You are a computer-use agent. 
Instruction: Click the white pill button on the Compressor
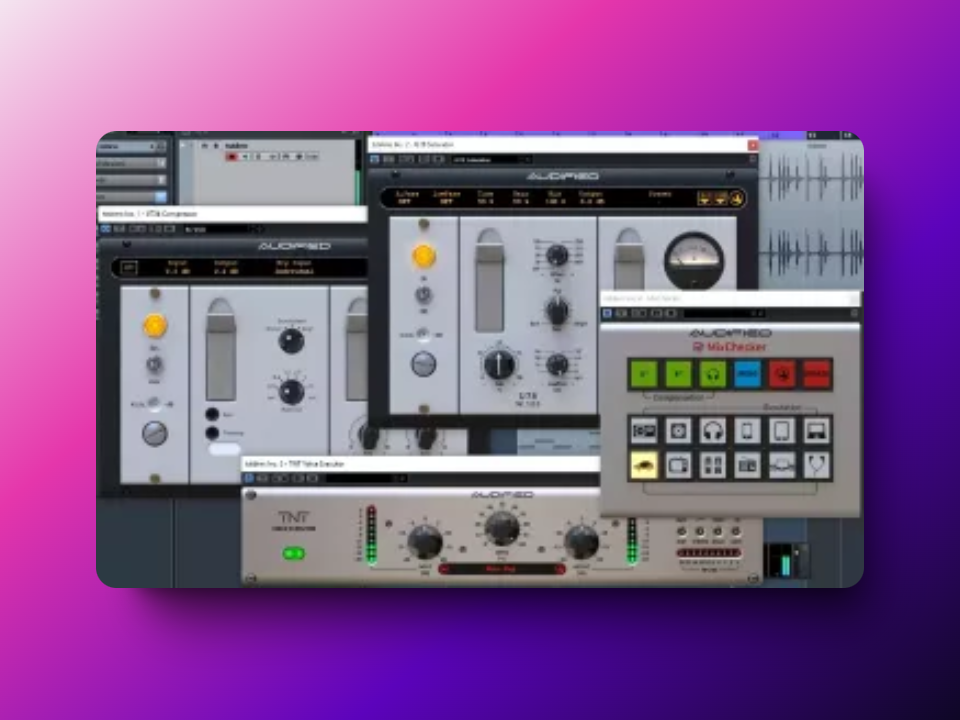[225, 450]
